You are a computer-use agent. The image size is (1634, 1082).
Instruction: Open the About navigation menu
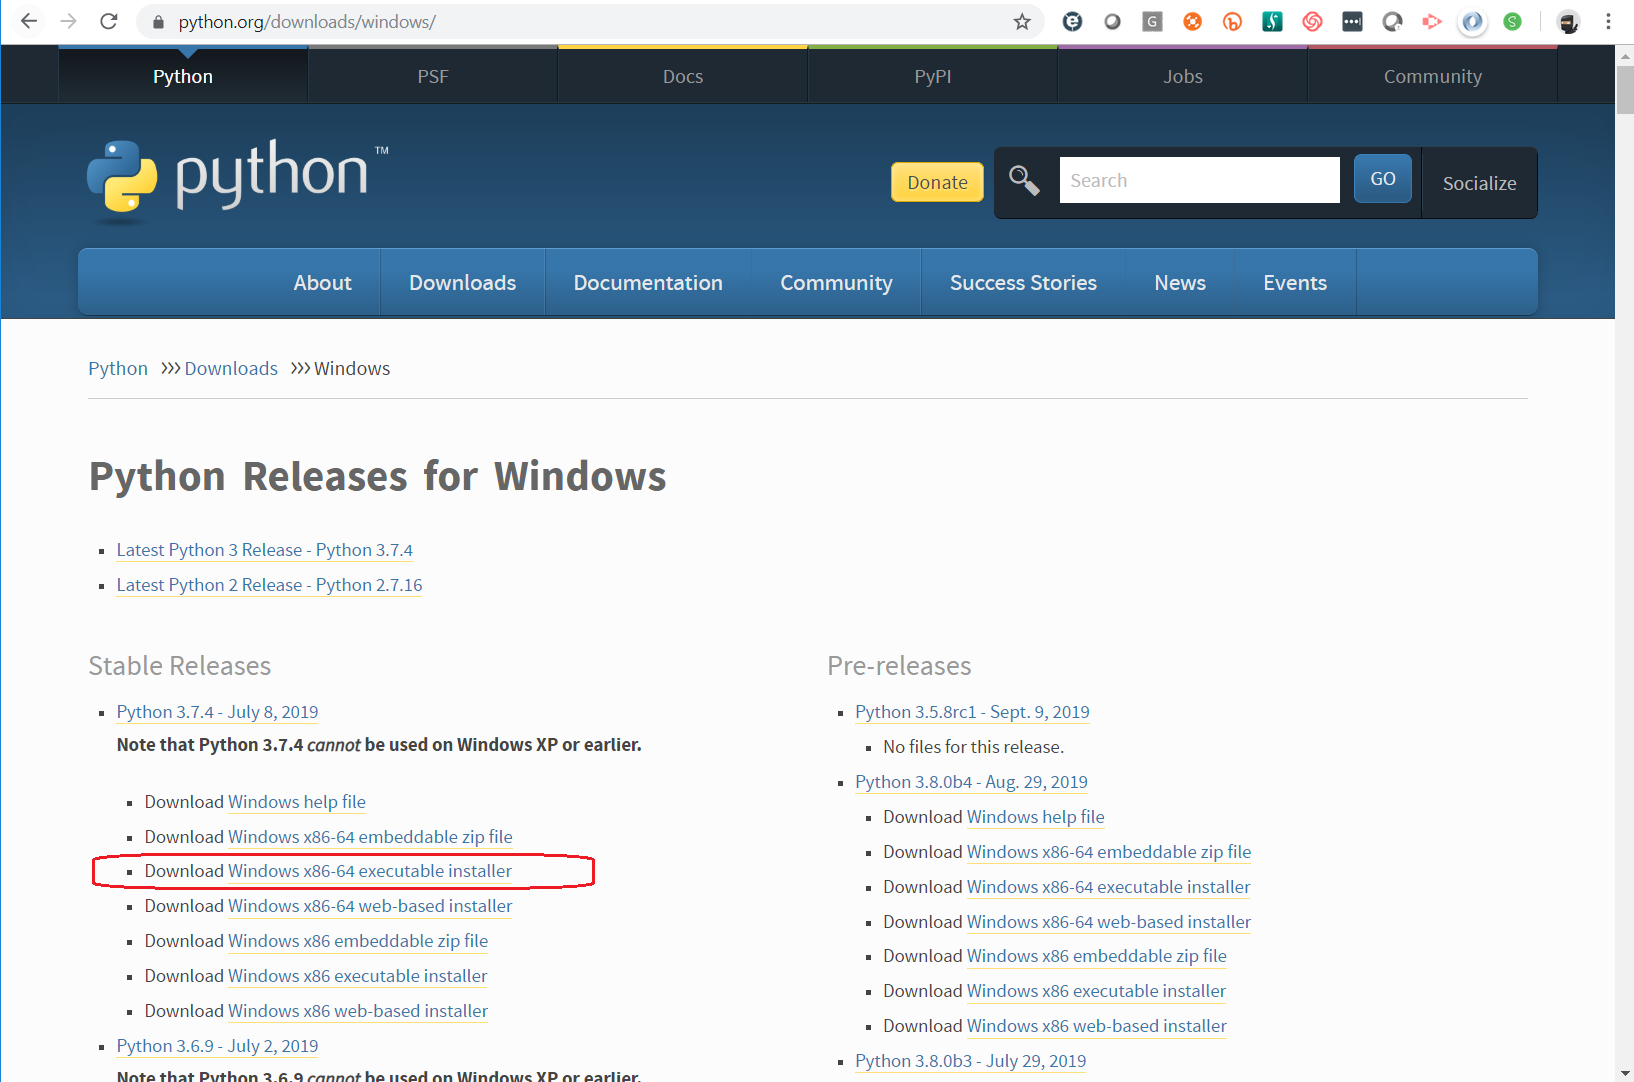click(x=322, y=283)
